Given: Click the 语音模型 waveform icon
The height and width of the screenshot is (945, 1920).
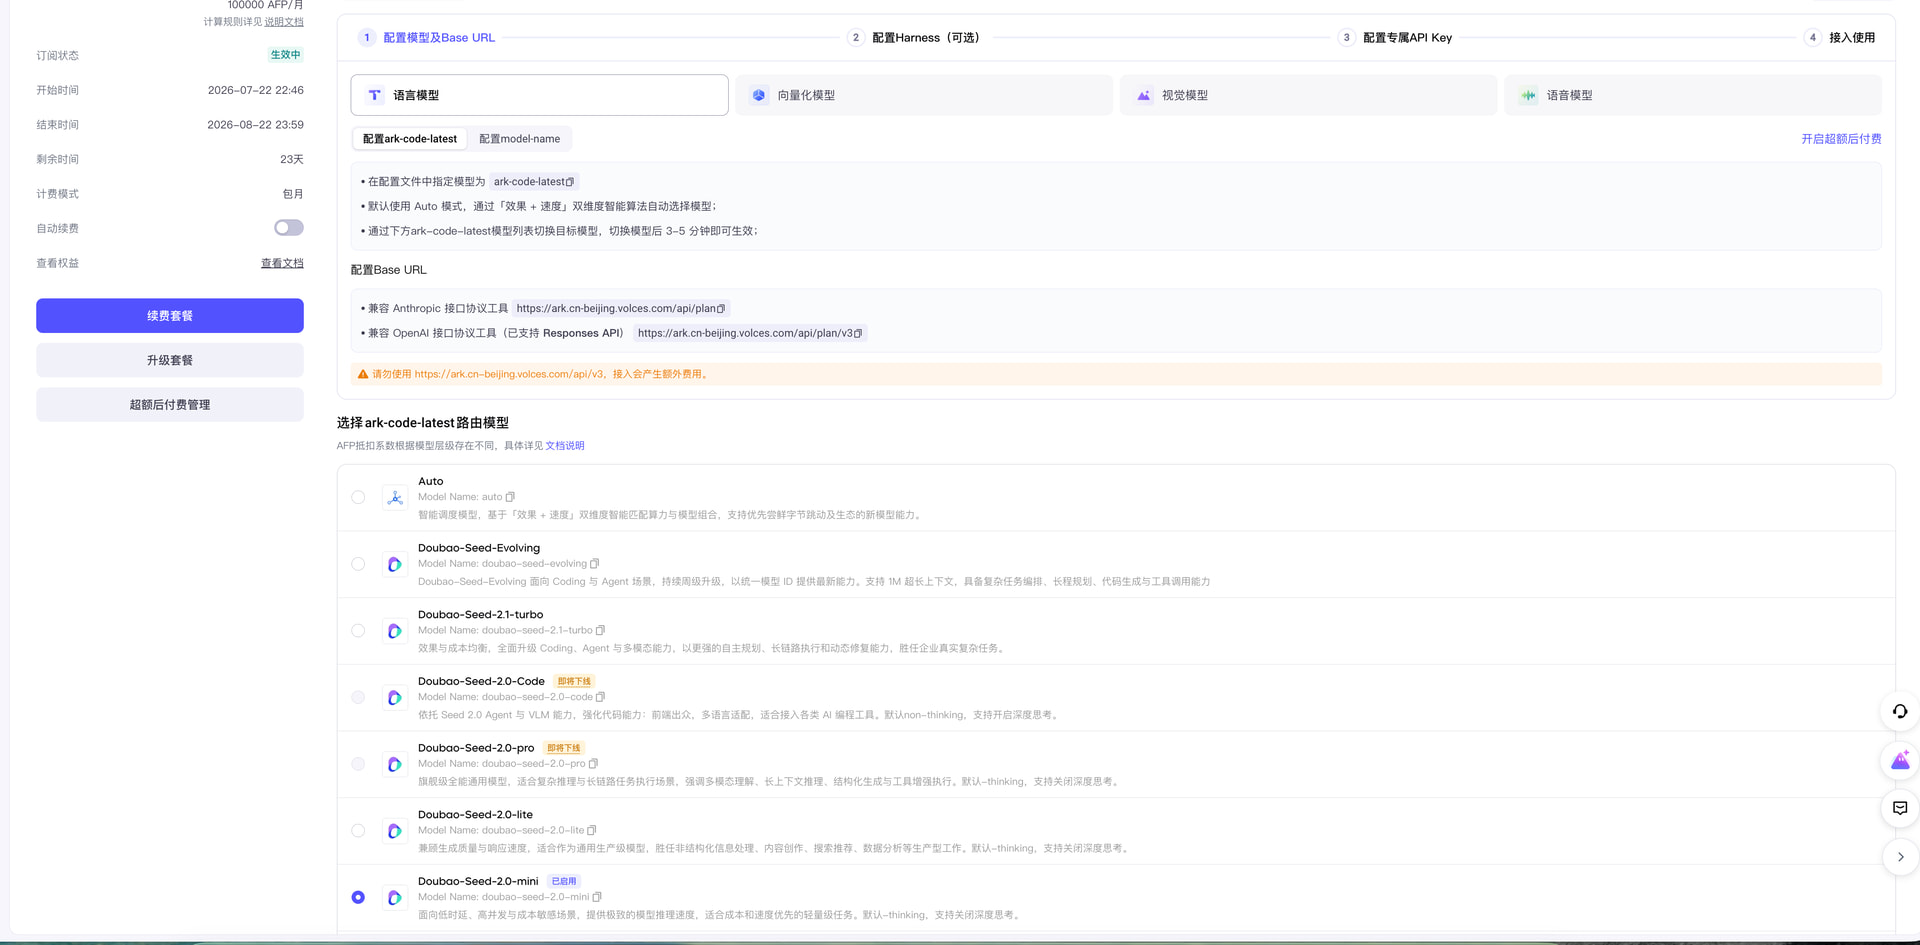Looking at the screenshot, I should [1528, 96].
